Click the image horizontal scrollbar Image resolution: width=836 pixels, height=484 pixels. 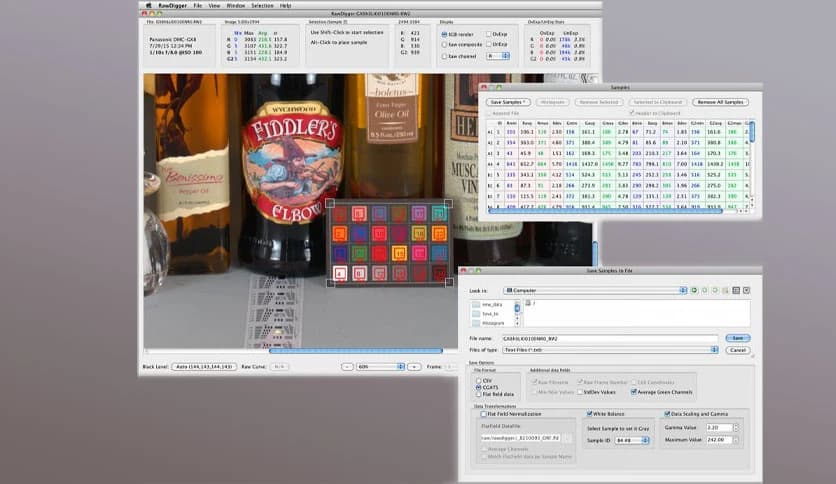coord(356,351)
